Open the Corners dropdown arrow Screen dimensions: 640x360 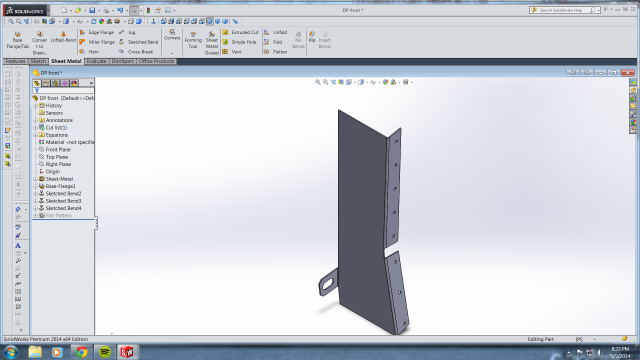tap(172, 53)
